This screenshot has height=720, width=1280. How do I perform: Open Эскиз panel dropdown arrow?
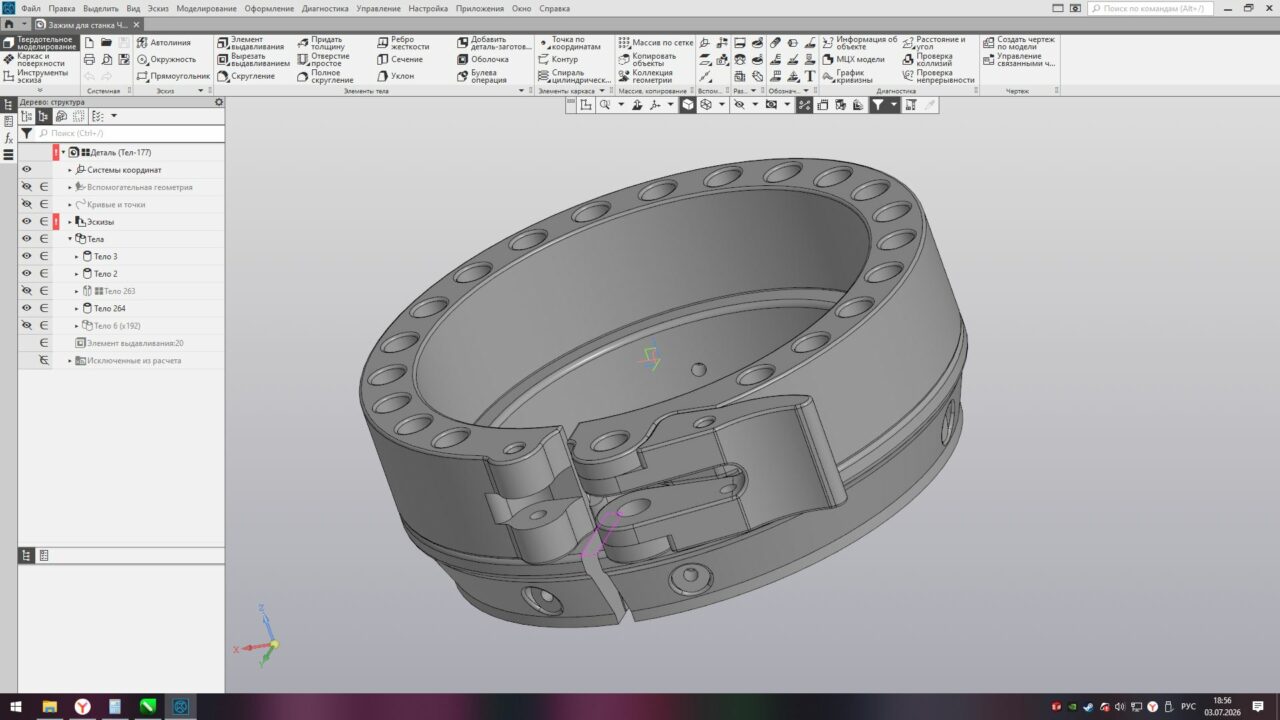201,91
